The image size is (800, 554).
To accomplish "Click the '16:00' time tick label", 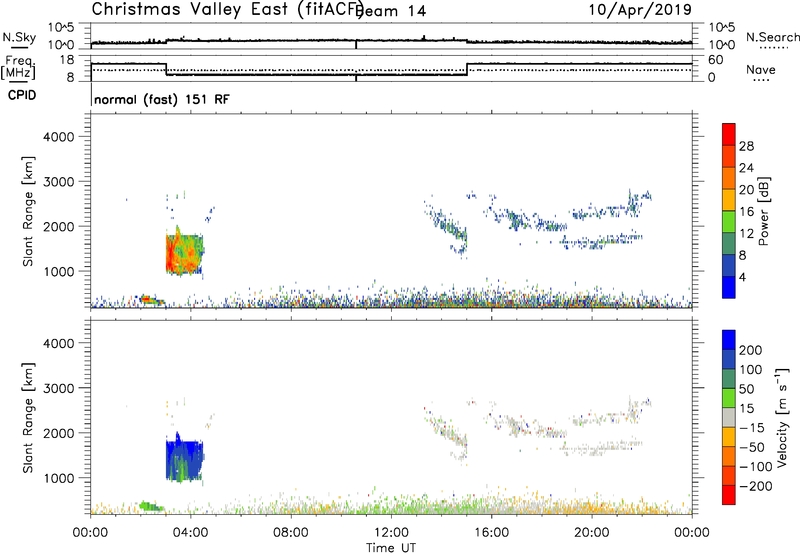I will click(x=491, y=533).
